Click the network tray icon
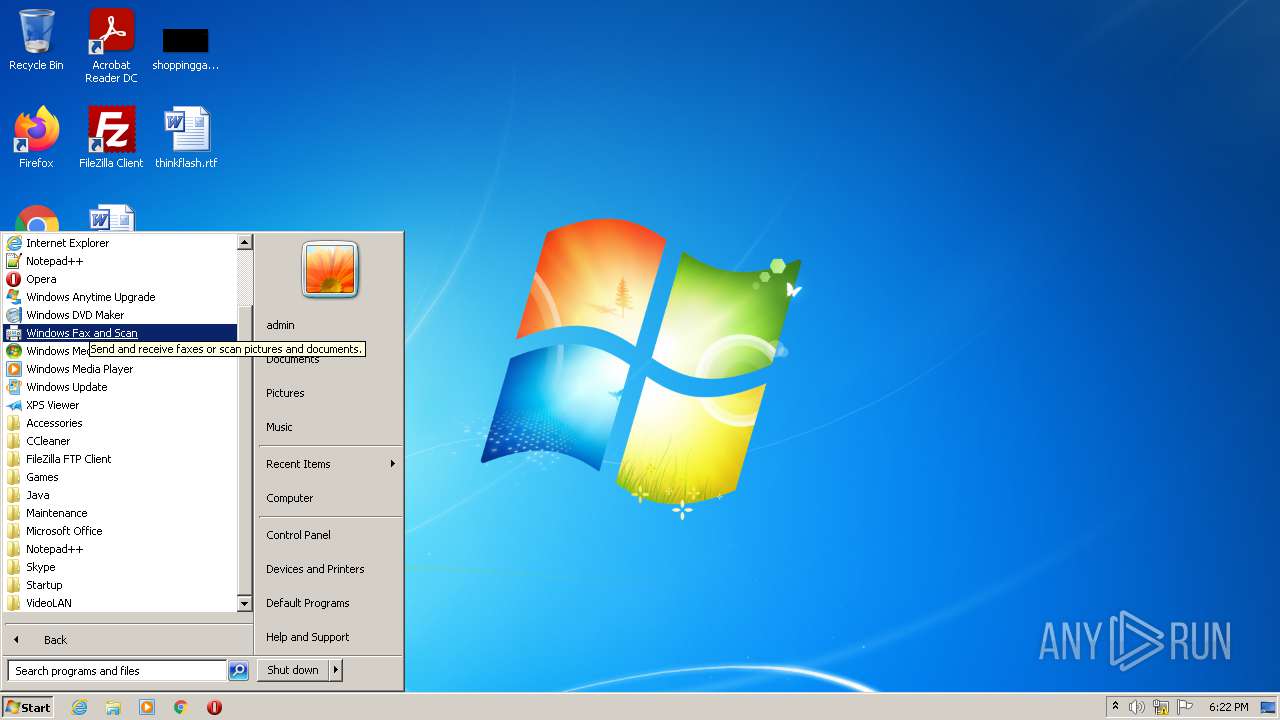This screenshot has width=1280, height=720. point(1161,707)
